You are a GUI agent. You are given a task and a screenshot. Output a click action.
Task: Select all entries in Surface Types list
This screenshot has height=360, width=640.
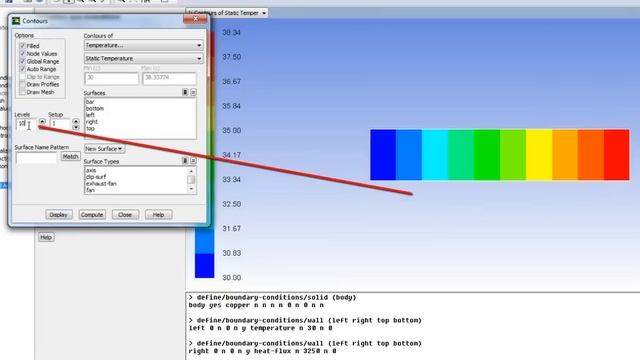tap(185, 161)
